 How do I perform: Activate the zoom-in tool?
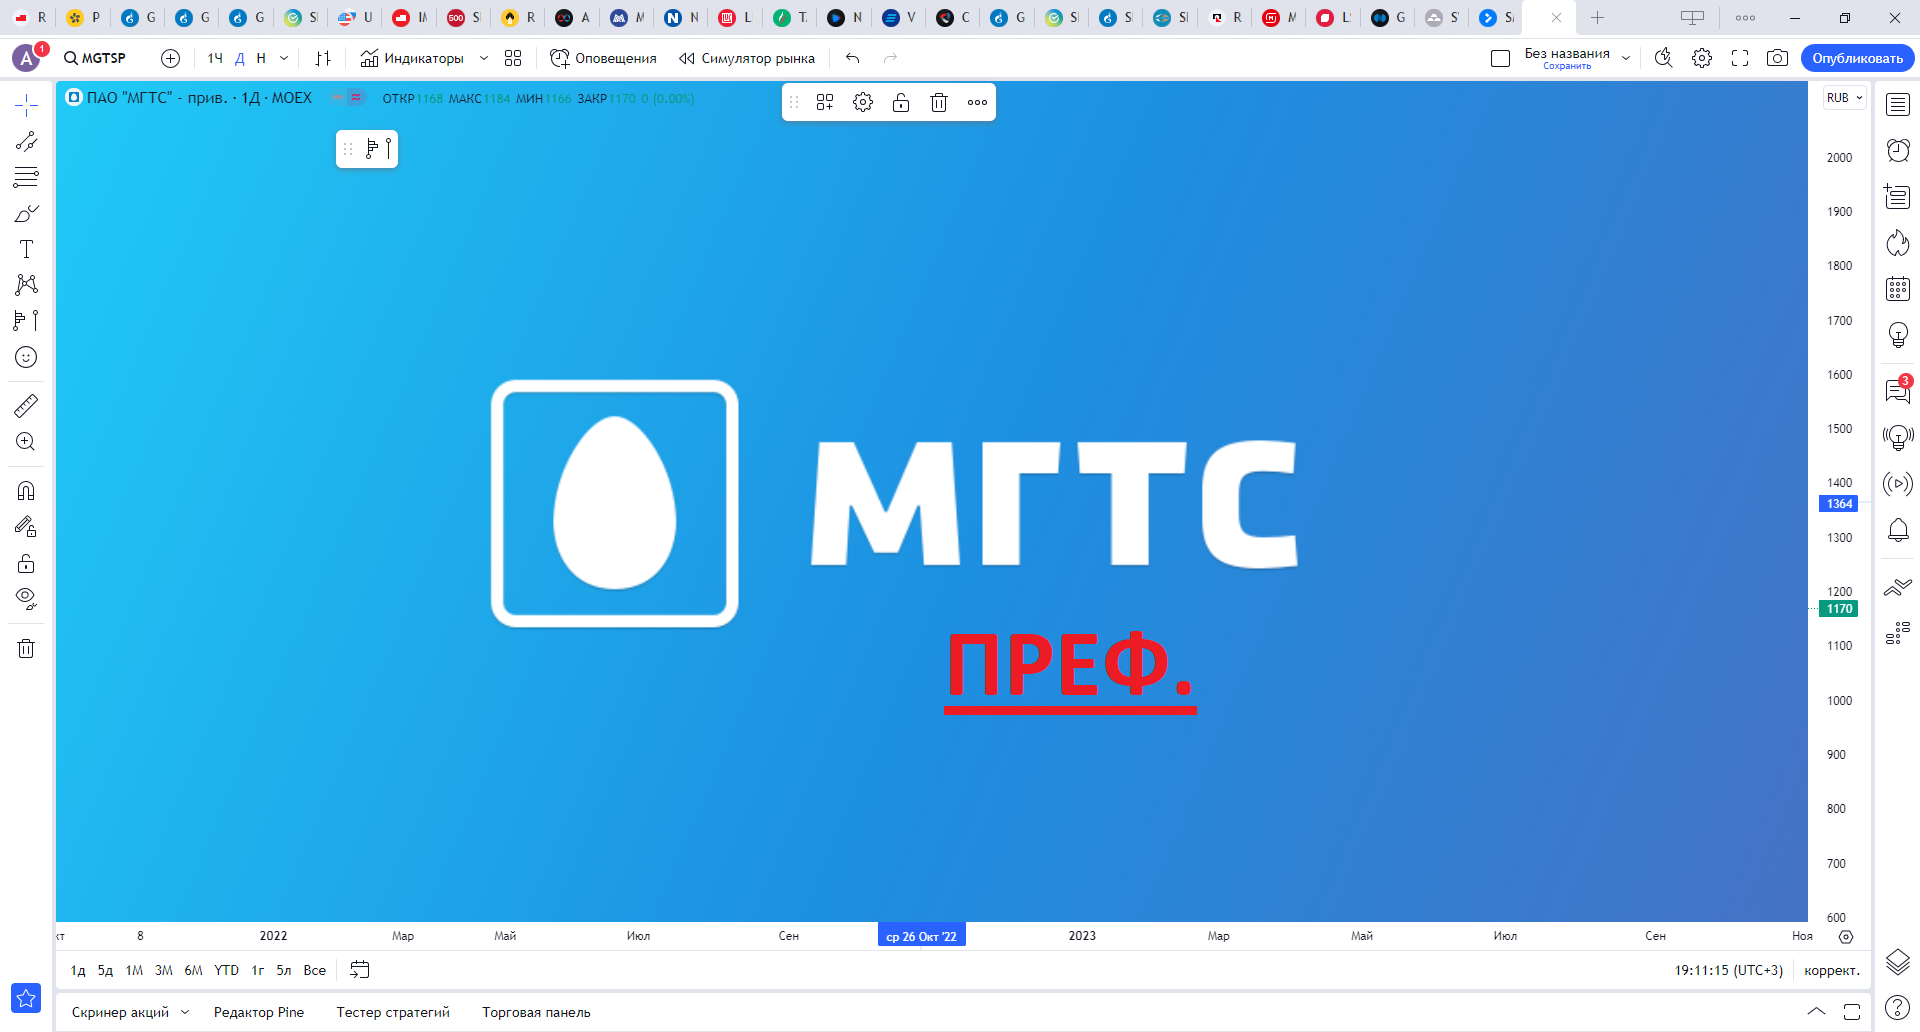coord(26,441)
